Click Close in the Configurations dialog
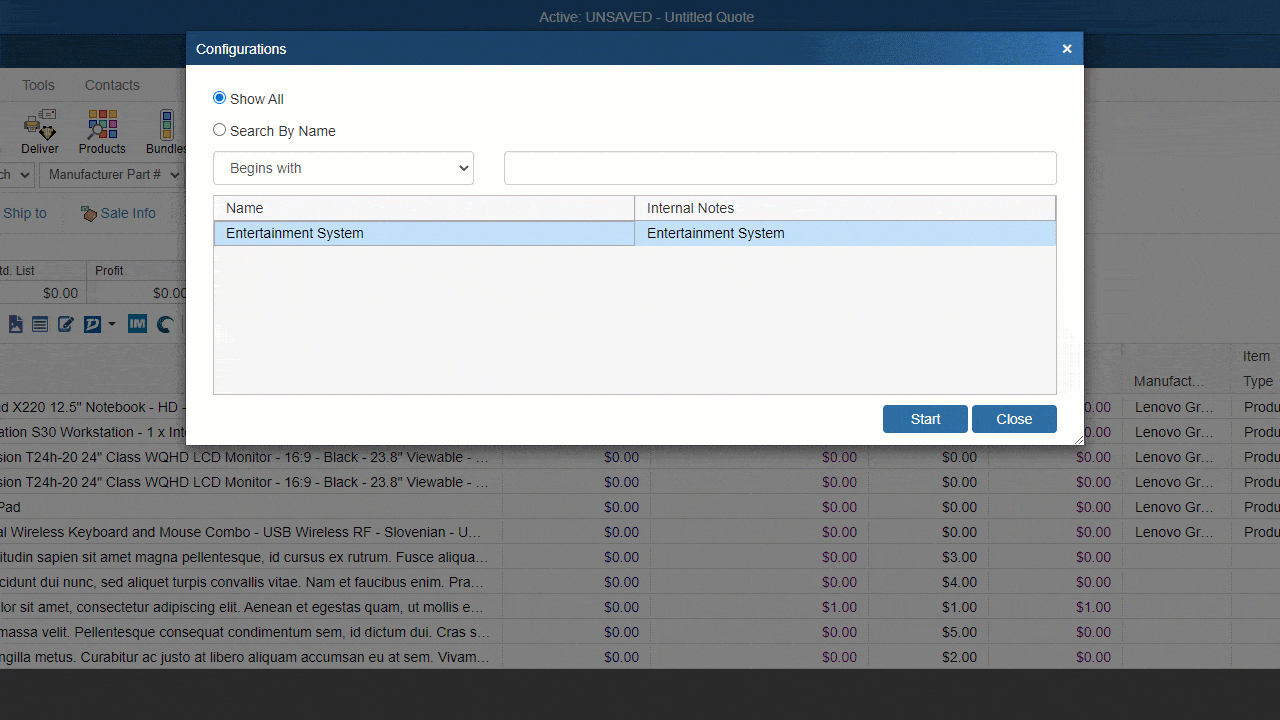1280x720 pixels. tap(1014, 419)
